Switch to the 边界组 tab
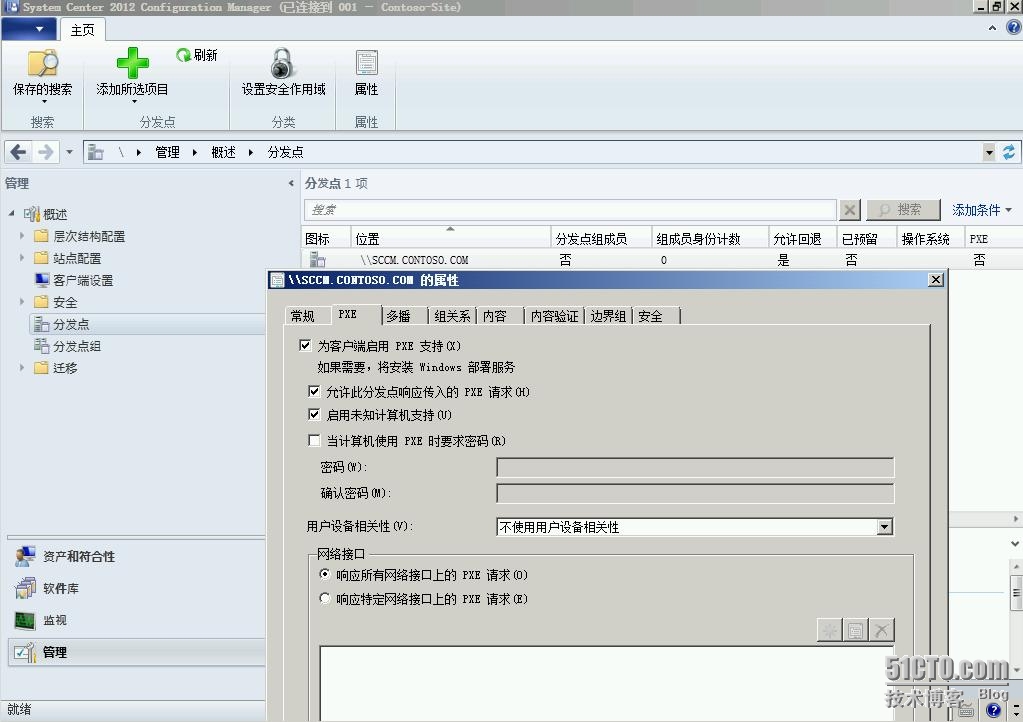Screen dimensions: 1023x722 coord(608,316)
